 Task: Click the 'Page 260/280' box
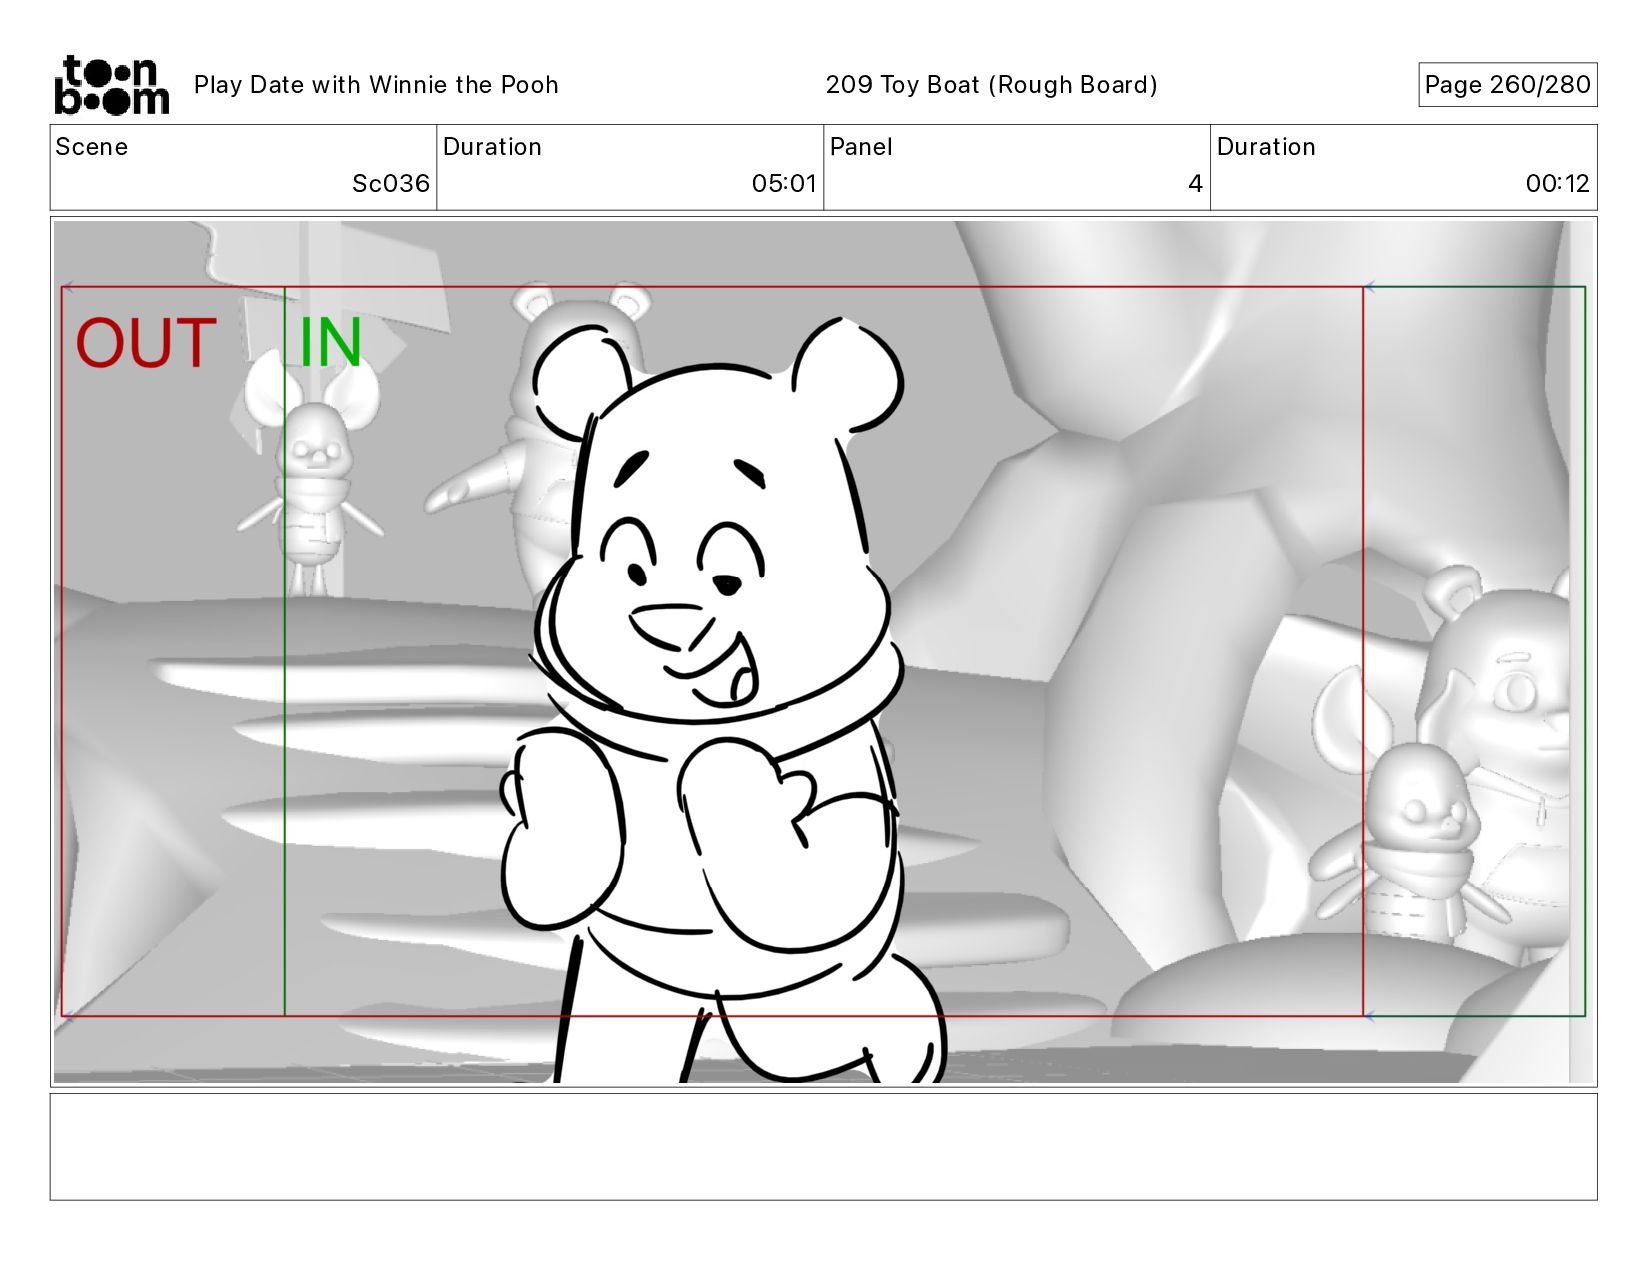click(x=1507, y=85)
